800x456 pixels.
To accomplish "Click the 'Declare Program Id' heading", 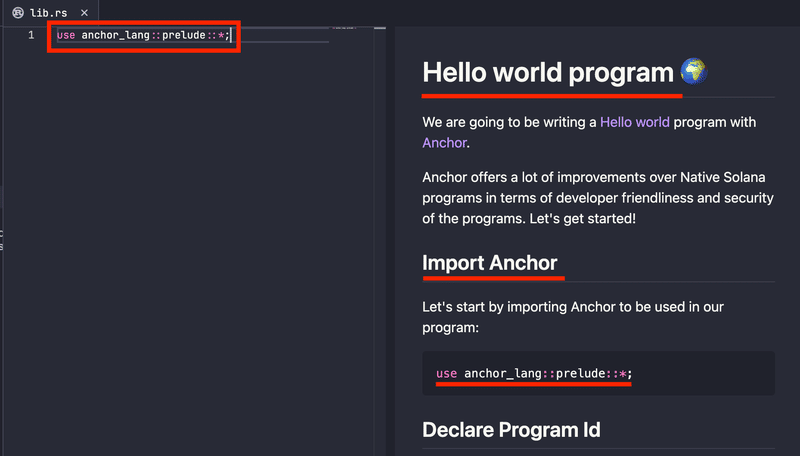I will pyautogui.click(x=511, y=430).
